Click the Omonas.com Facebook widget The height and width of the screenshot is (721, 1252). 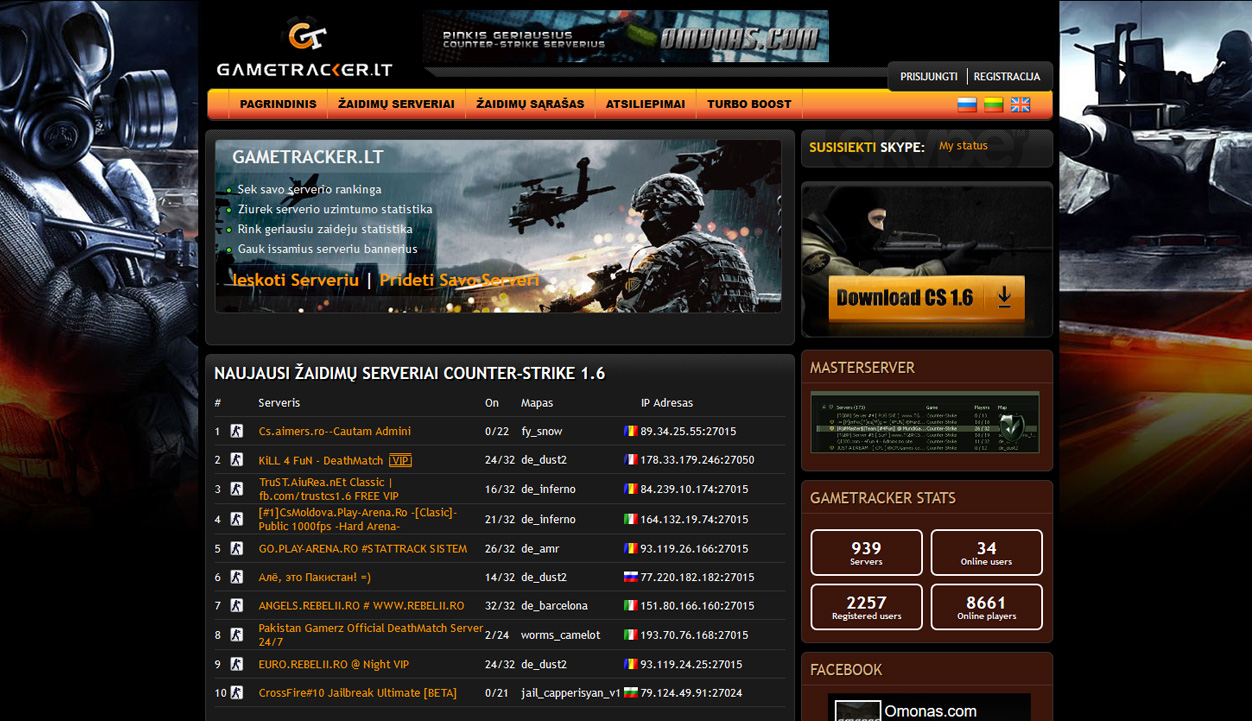pos(929,707)
